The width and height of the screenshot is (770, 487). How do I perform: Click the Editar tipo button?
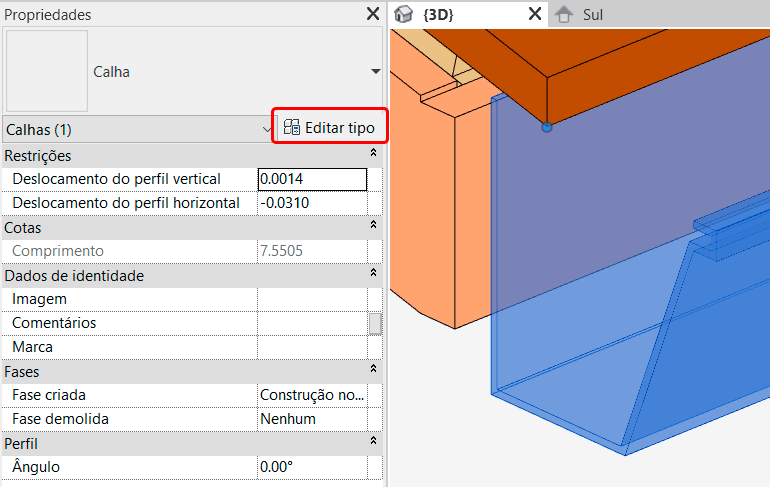click(x=330, y=128)
